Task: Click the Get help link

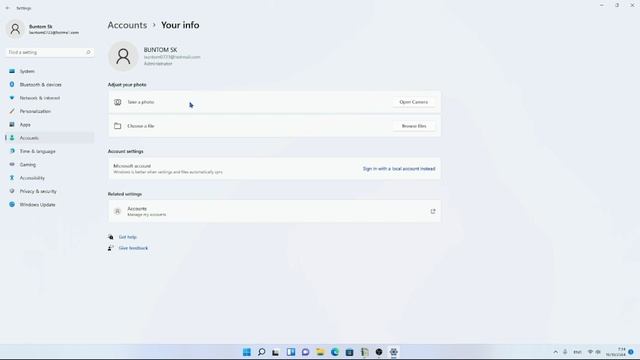Action: pos(127,237)
